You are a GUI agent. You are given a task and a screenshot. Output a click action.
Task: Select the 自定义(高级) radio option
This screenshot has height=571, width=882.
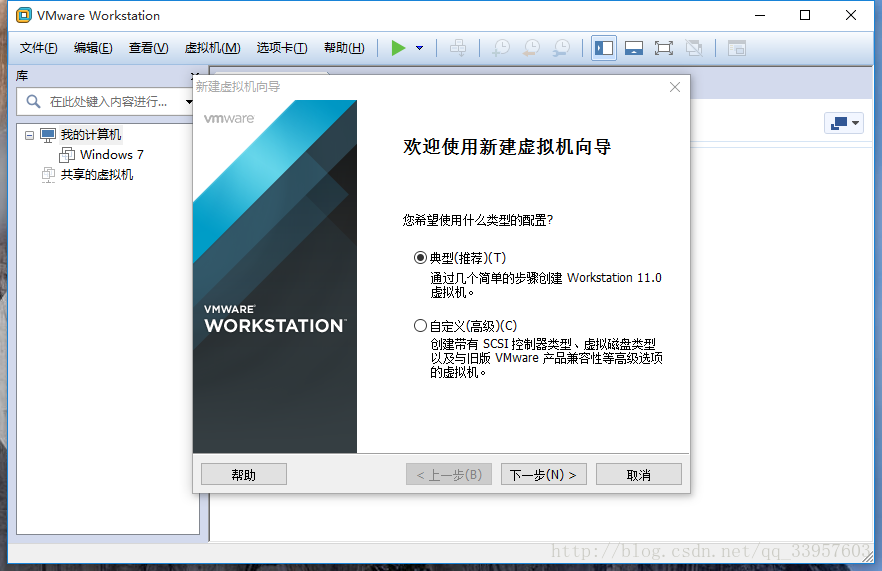click(420, 326)
